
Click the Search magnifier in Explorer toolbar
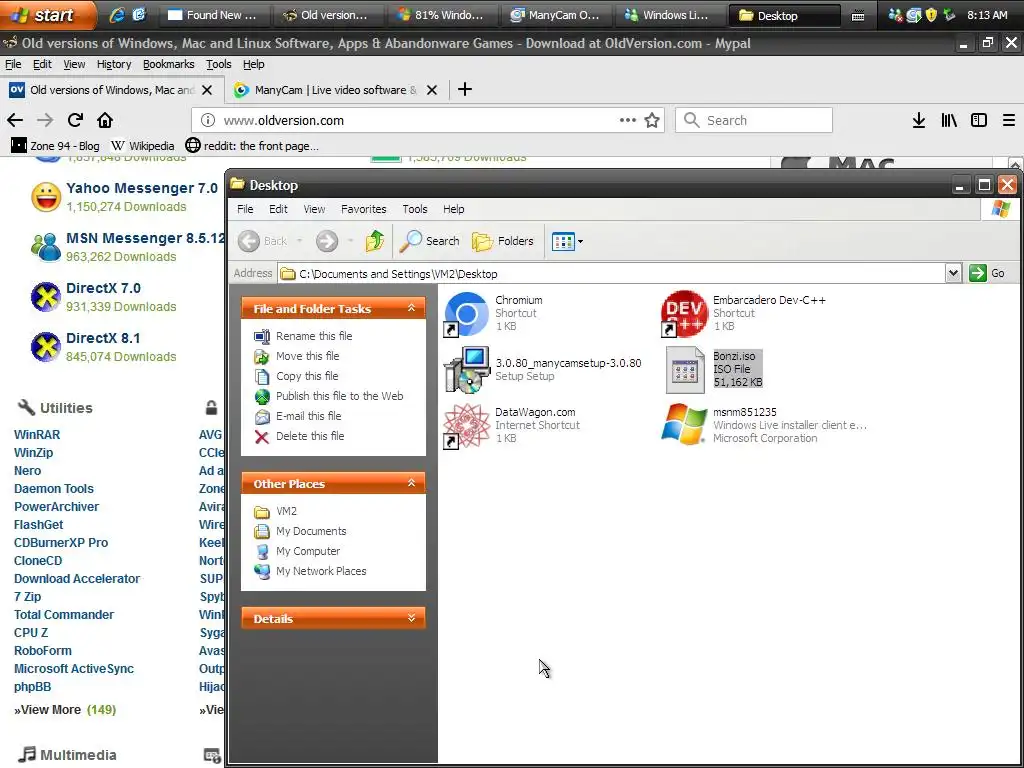click(x=430, y=241)
